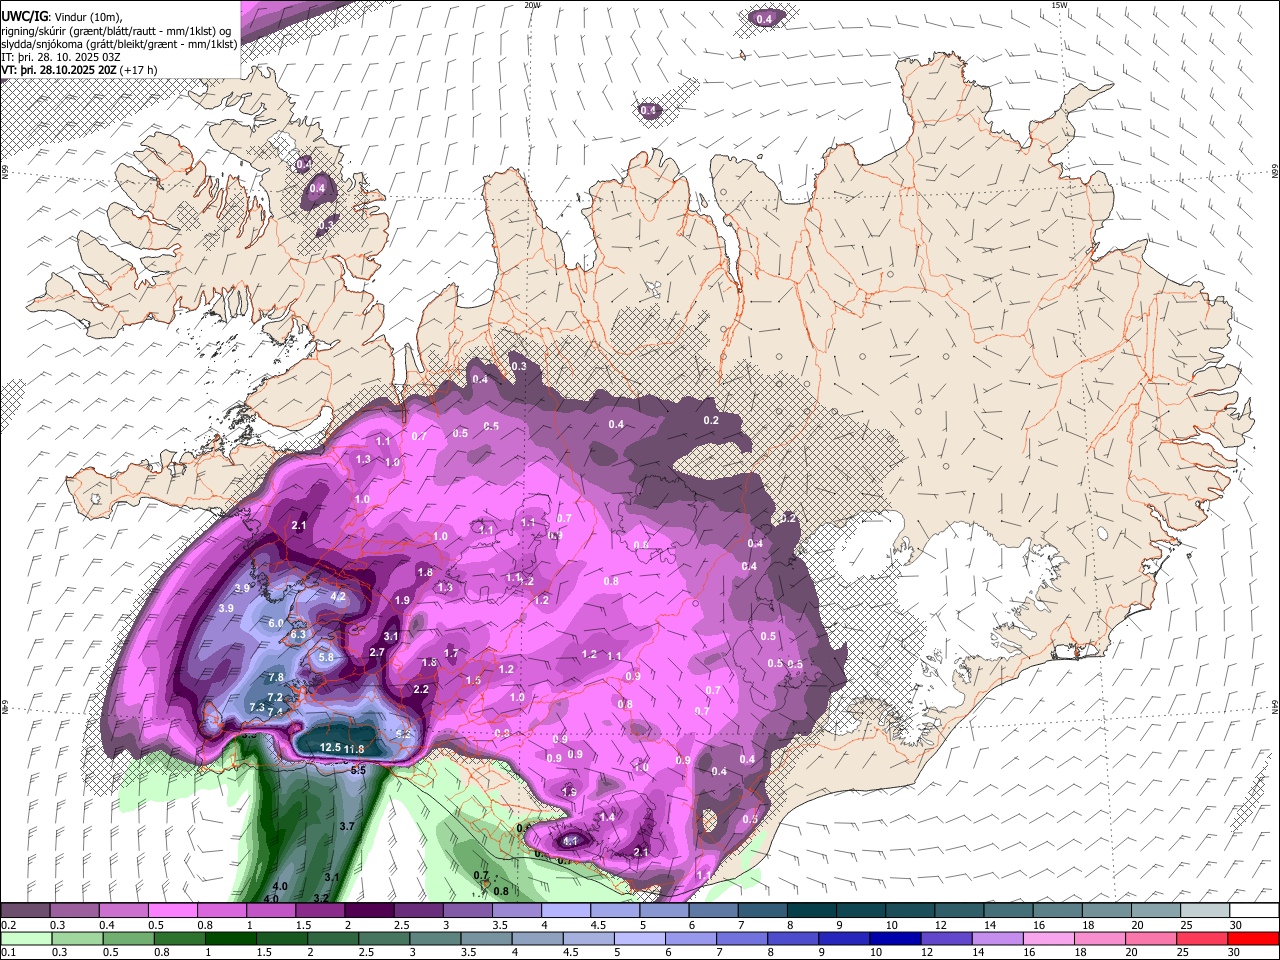1280x960 pixels.
Task: Click the UWC/IG title label
Action: pos(24,16)
